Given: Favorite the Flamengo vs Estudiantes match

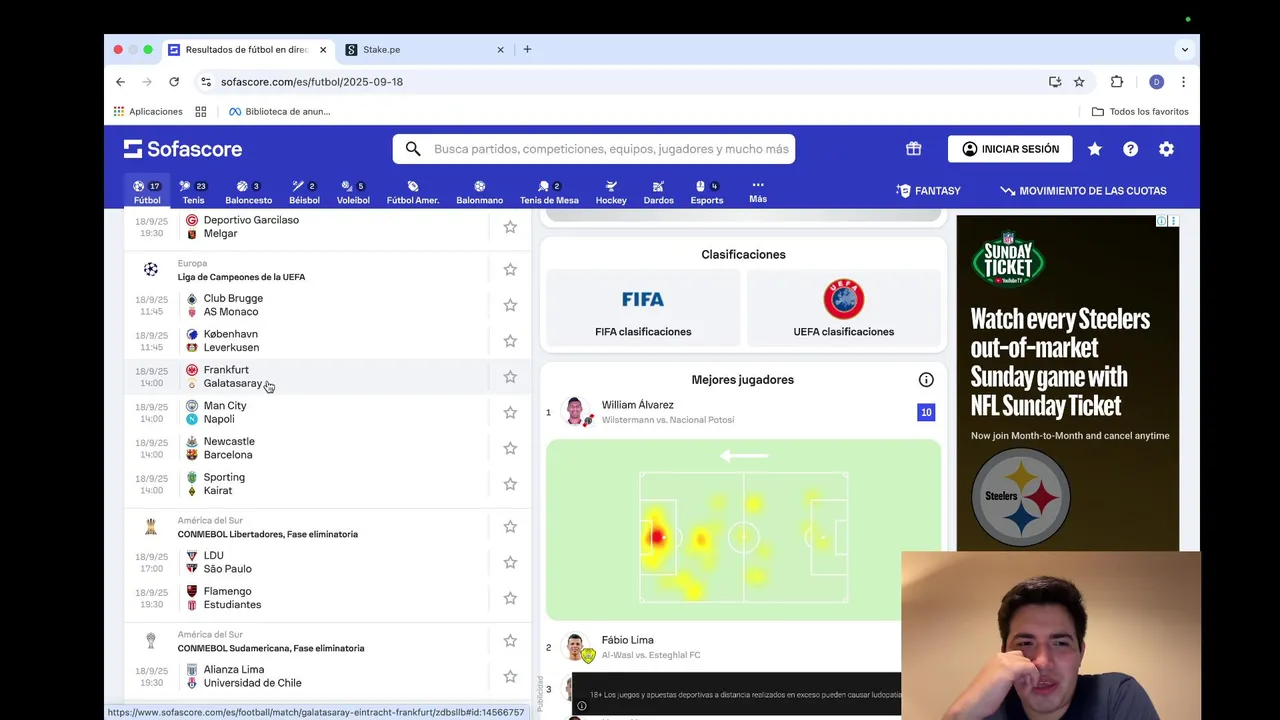Looking at the screenshot, I should pyautogui.click(x=510, y=598).
